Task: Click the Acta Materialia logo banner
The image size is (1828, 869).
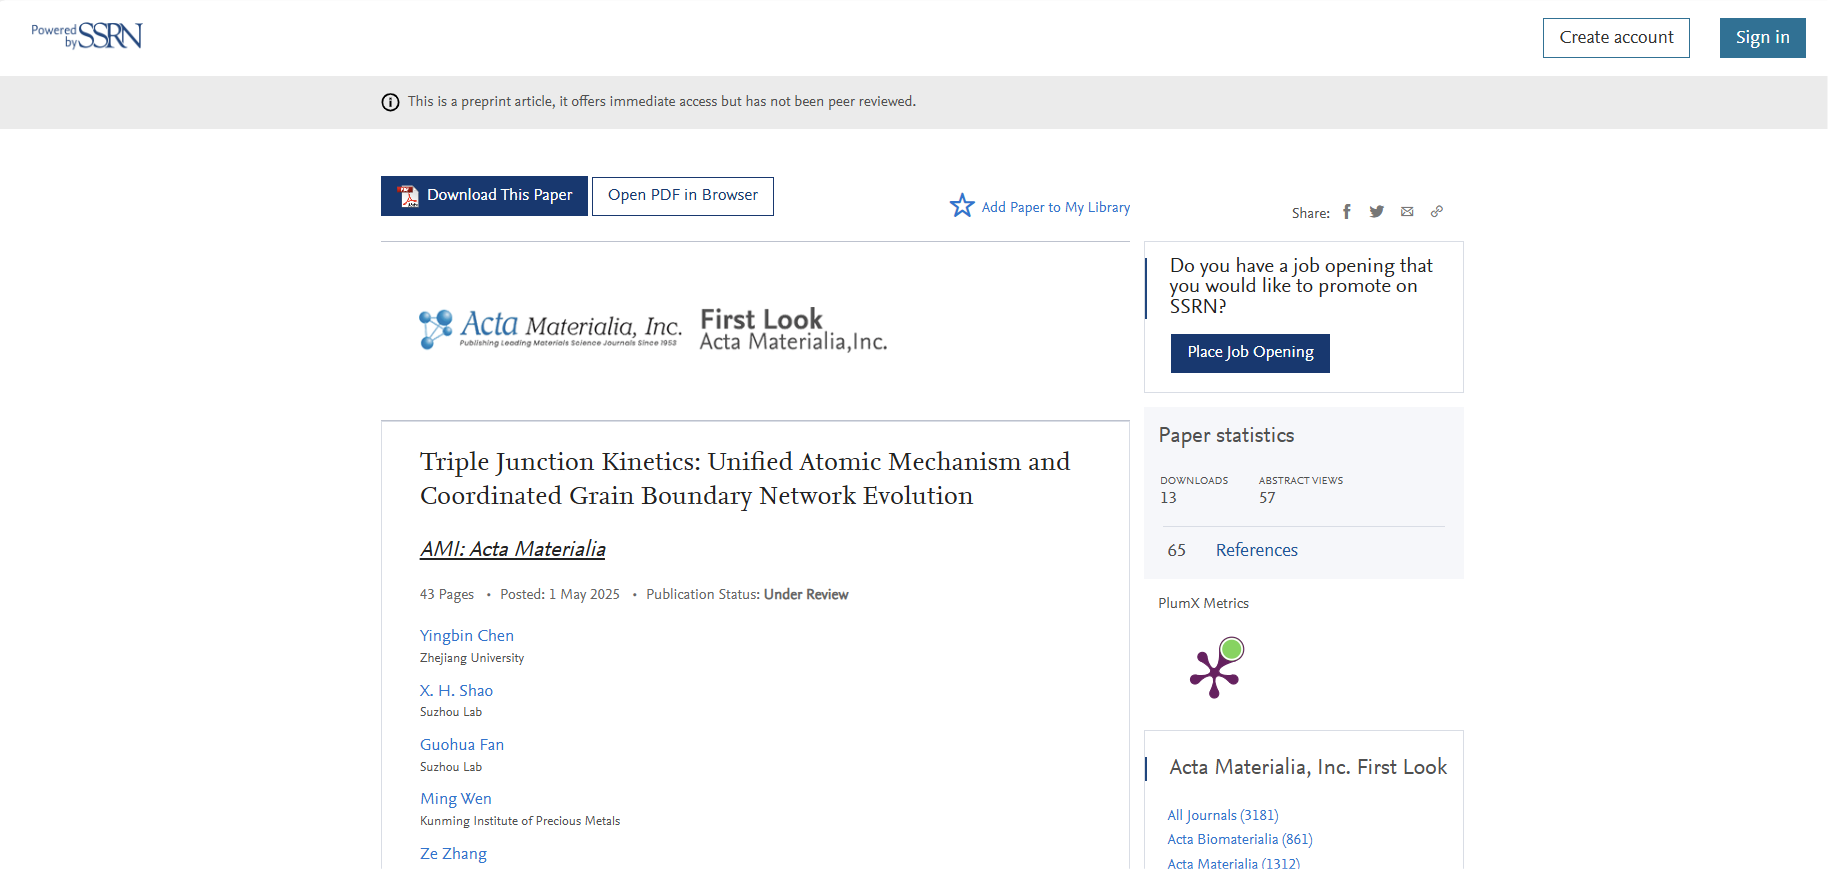Action: pos(653,329)
